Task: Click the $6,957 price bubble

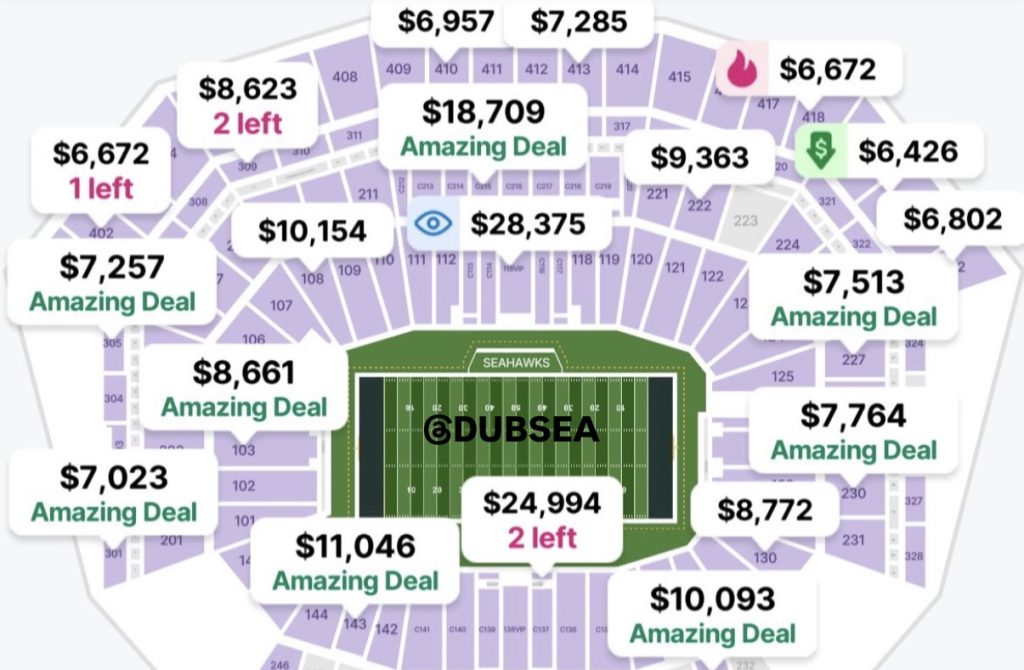Action: pyautogui.click(x=437, y=22)
